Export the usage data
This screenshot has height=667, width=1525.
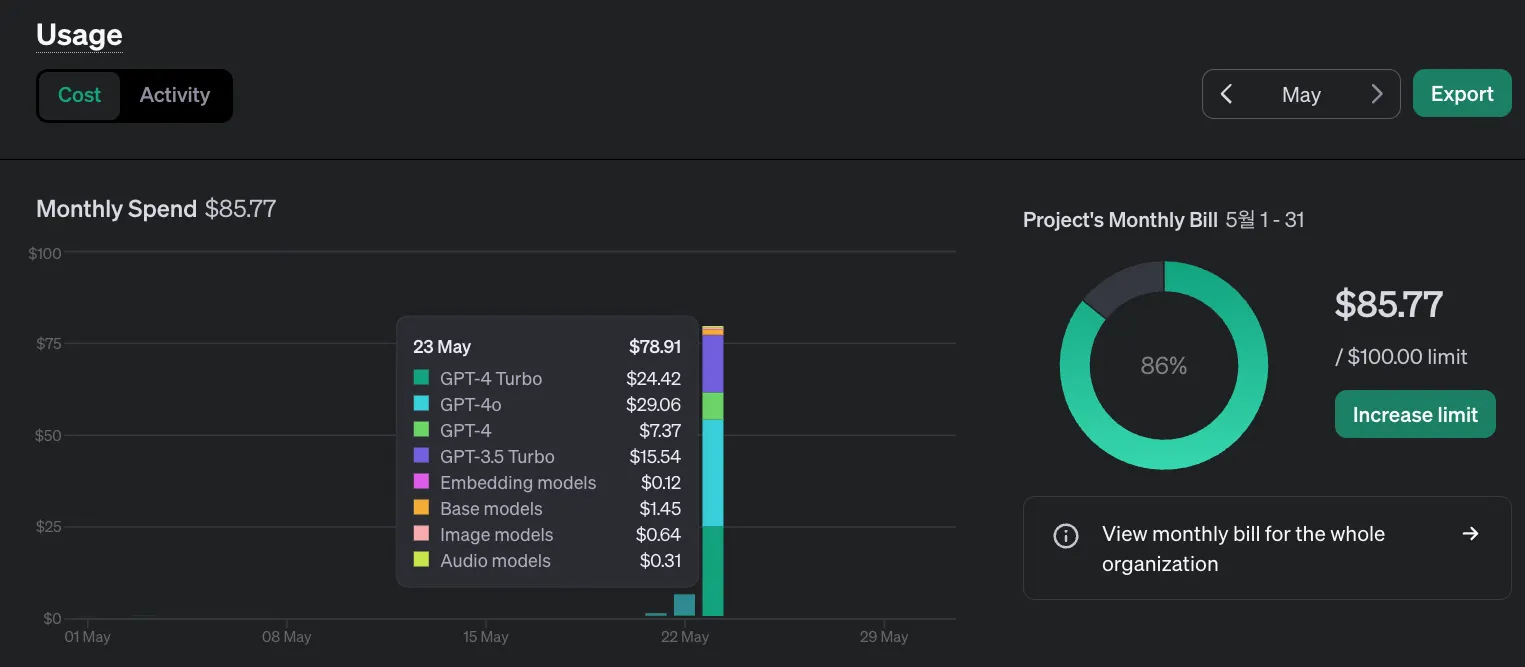pyautogui.click(x=1461, y=94)
